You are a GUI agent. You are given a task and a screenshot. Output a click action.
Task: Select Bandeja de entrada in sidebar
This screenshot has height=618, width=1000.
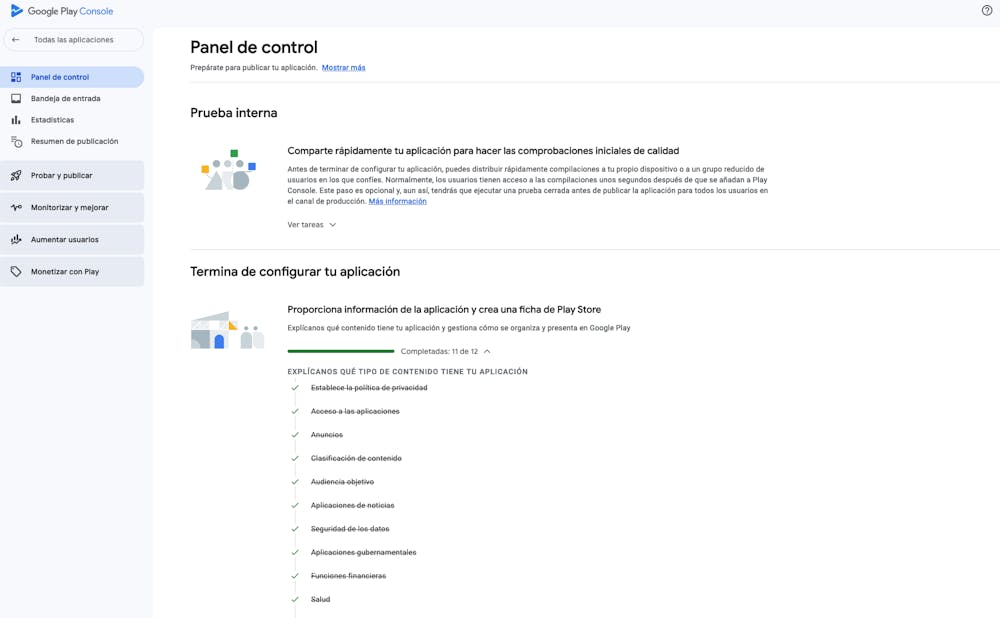coord(65,99)
